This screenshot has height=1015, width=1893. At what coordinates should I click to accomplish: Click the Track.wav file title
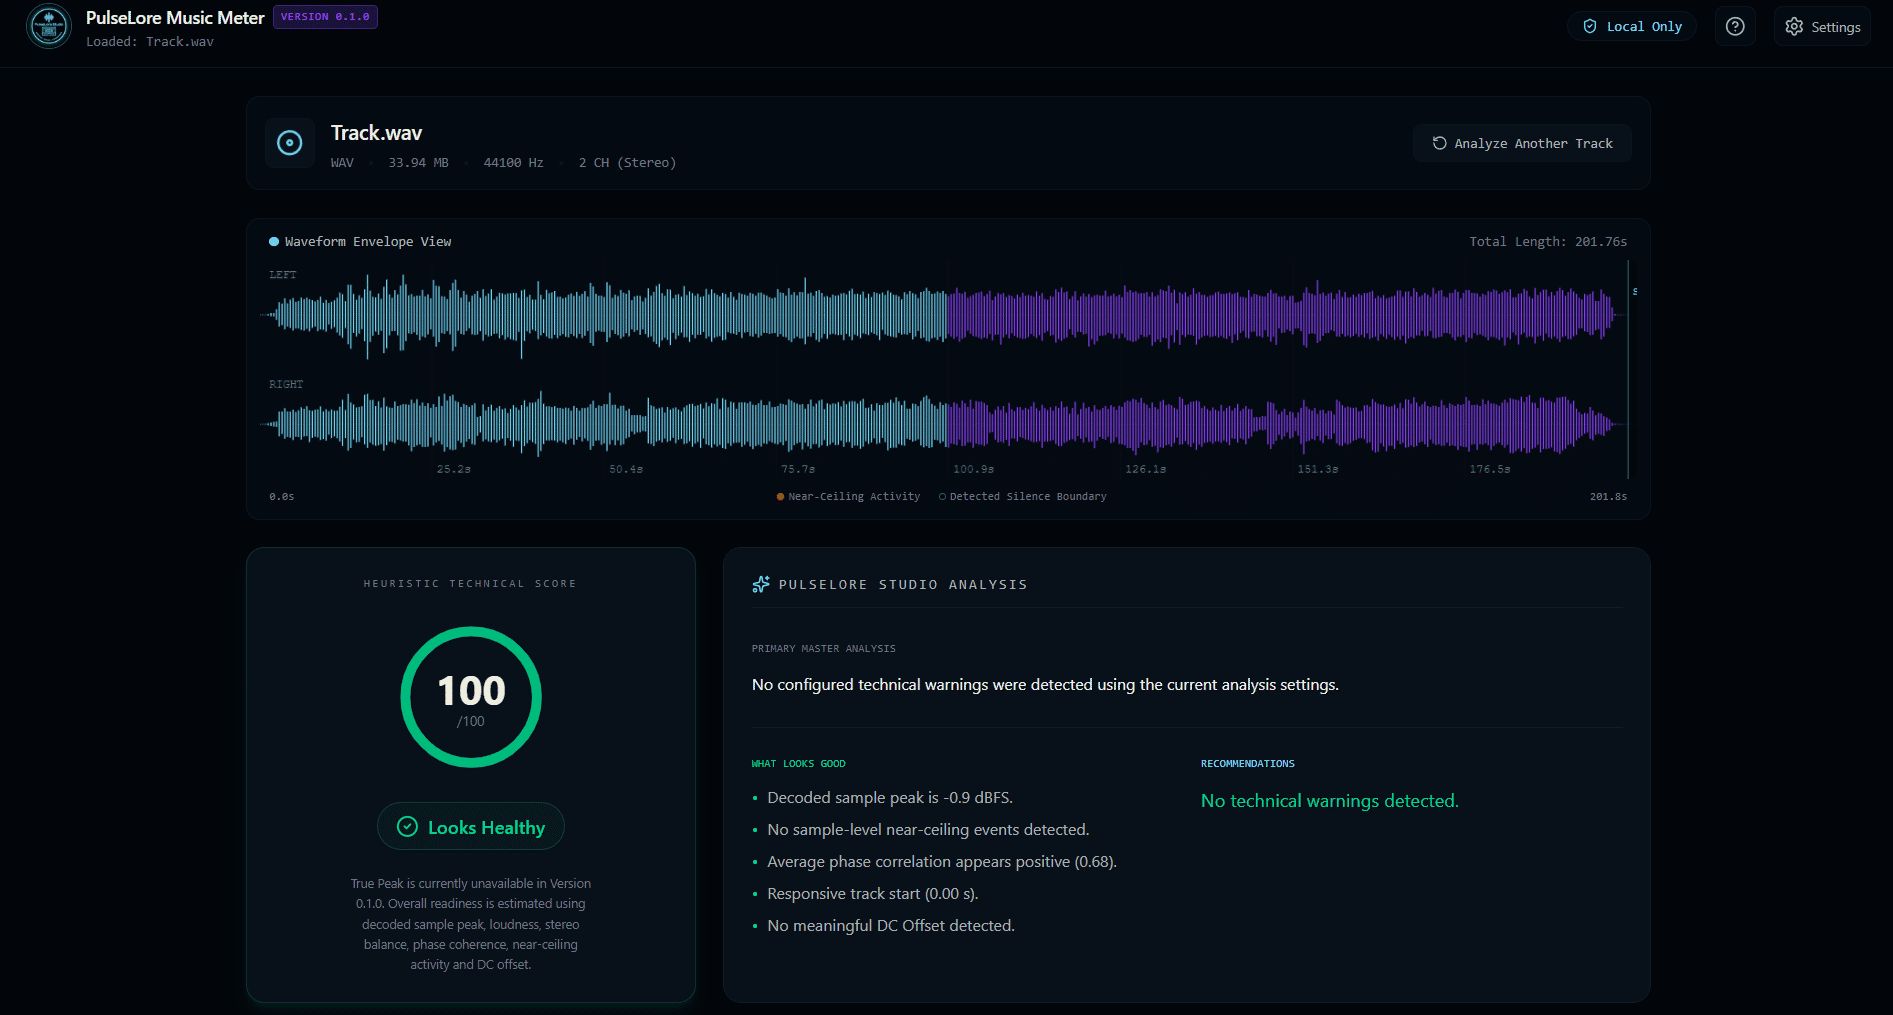click(376, 133)
